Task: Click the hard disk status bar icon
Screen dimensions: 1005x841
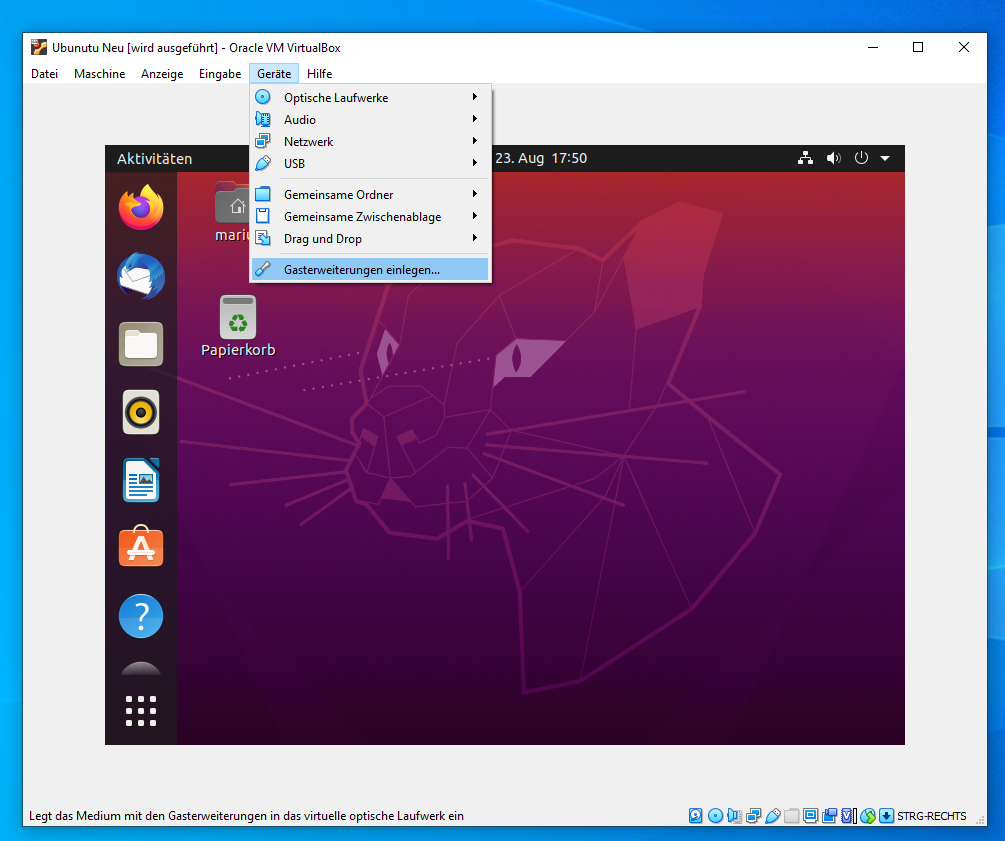Action: 696,816
